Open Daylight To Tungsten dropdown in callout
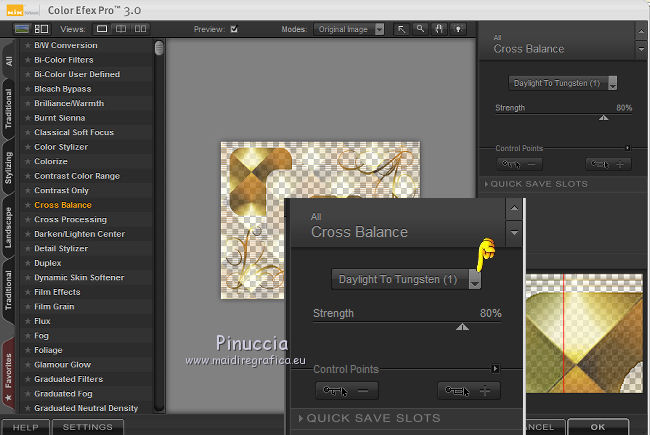 [406, 279]
